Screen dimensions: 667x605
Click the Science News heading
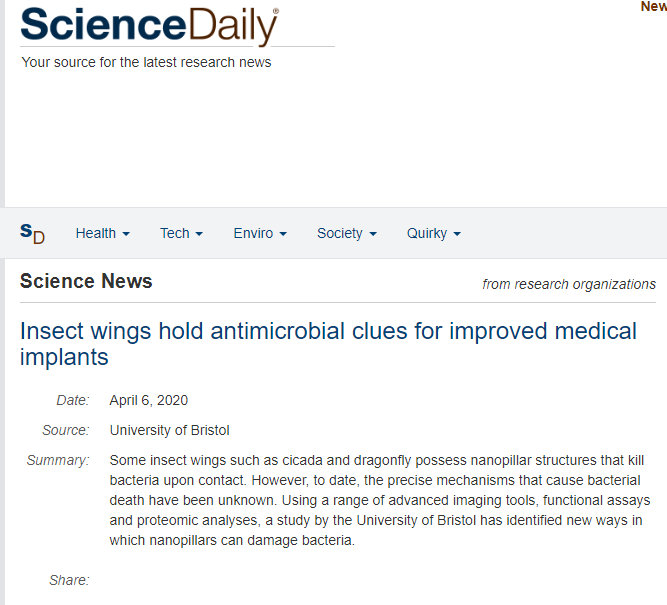pyautogui.click(x=86, y=281)
